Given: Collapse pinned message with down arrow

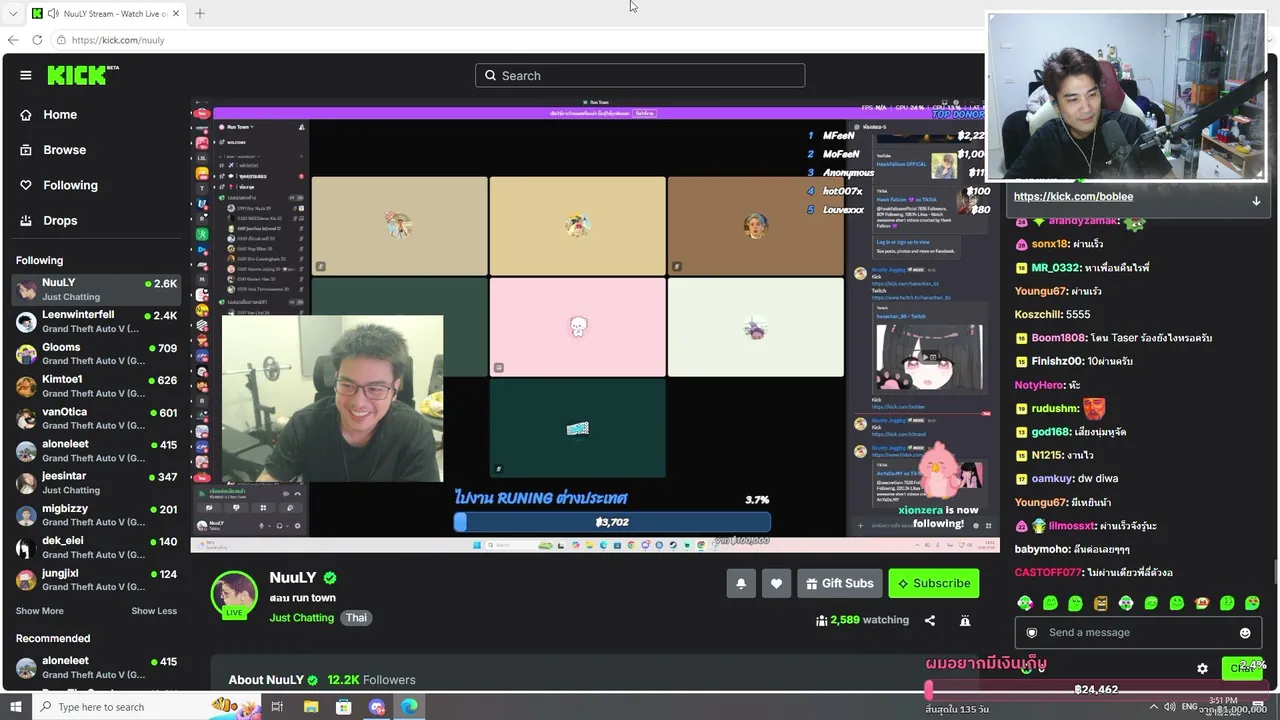Looking at the screenshot, I should point(1256,200).
